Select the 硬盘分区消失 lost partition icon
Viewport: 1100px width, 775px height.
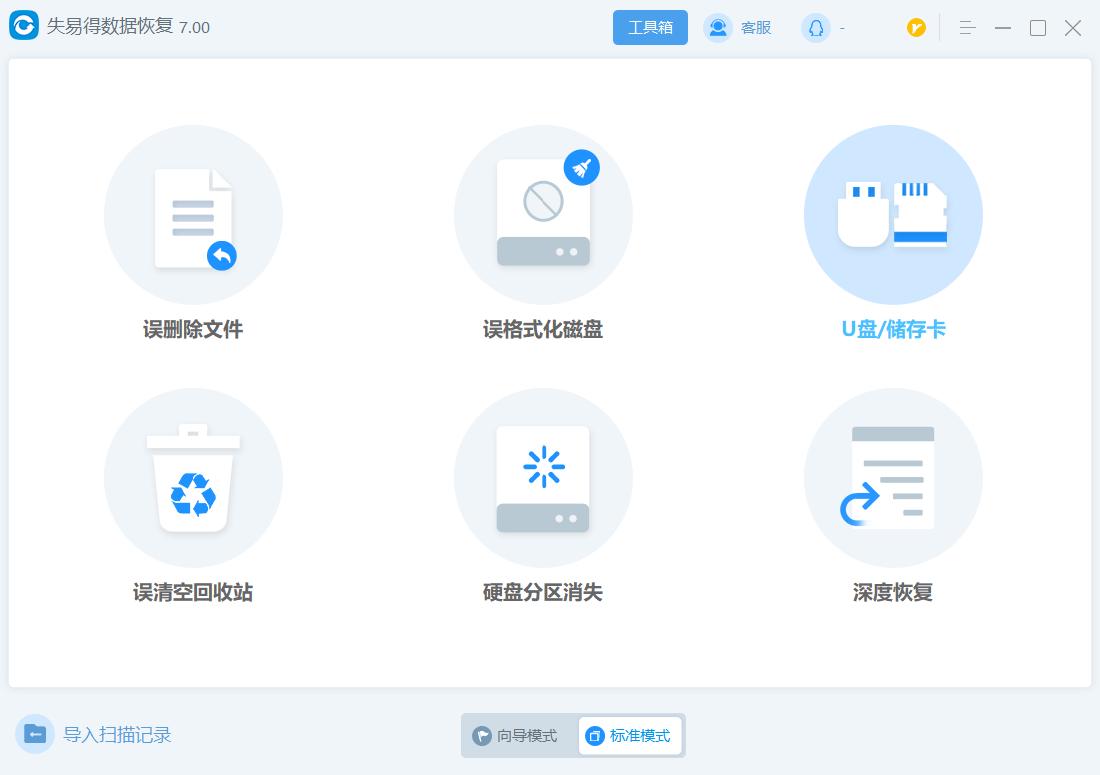[x=543, y=477]
